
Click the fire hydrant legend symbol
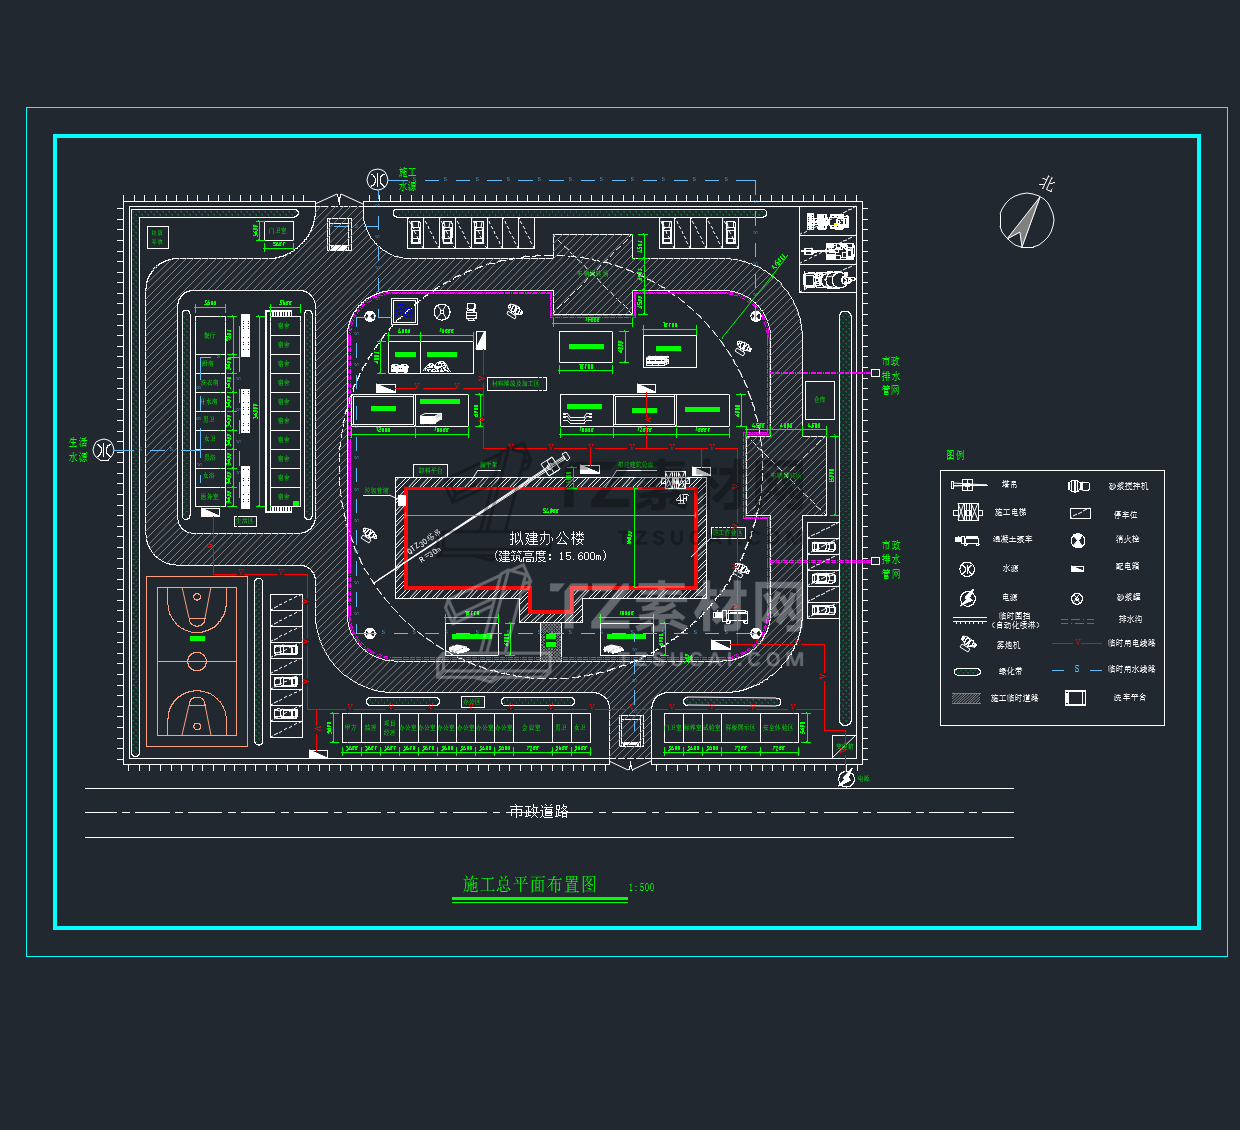1078,541
